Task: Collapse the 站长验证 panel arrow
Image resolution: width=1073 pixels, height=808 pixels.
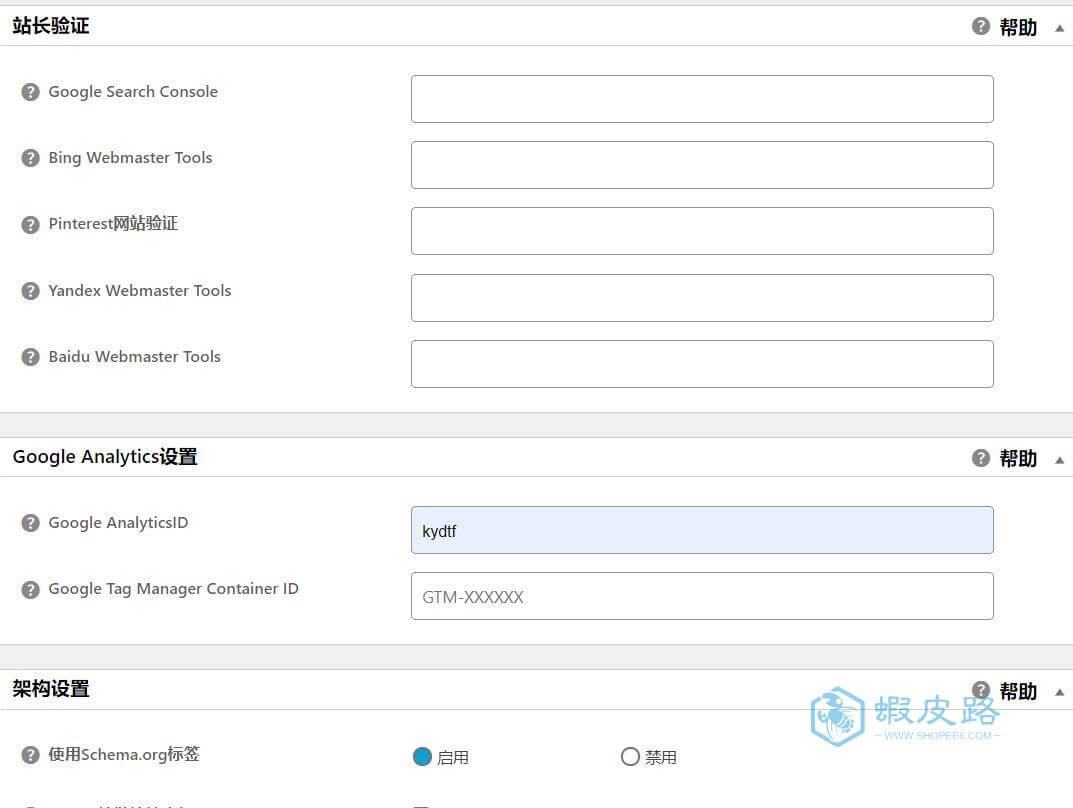Action: coord(1059,28)
